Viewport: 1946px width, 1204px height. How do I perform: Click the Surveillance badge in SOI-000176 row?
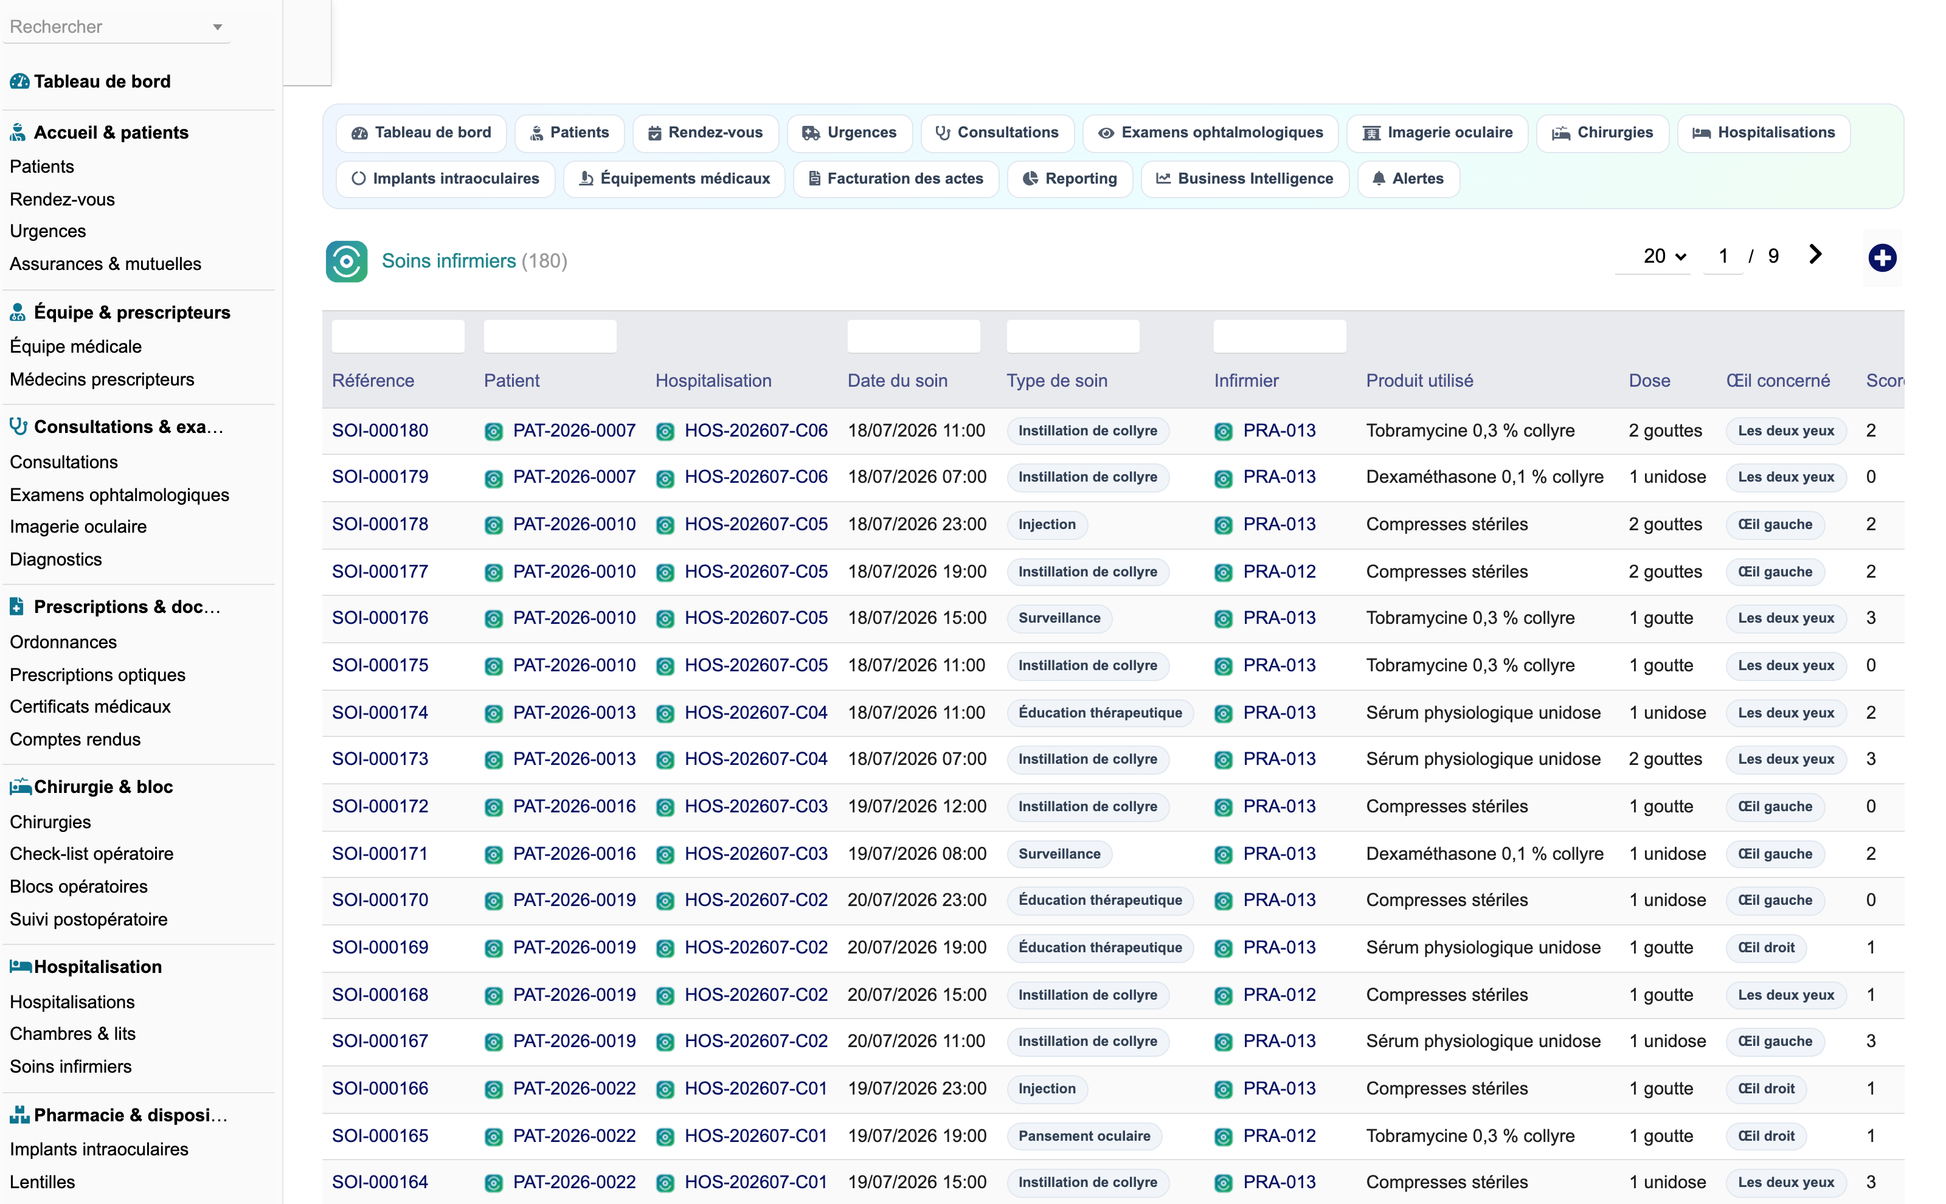[1059, 618]
